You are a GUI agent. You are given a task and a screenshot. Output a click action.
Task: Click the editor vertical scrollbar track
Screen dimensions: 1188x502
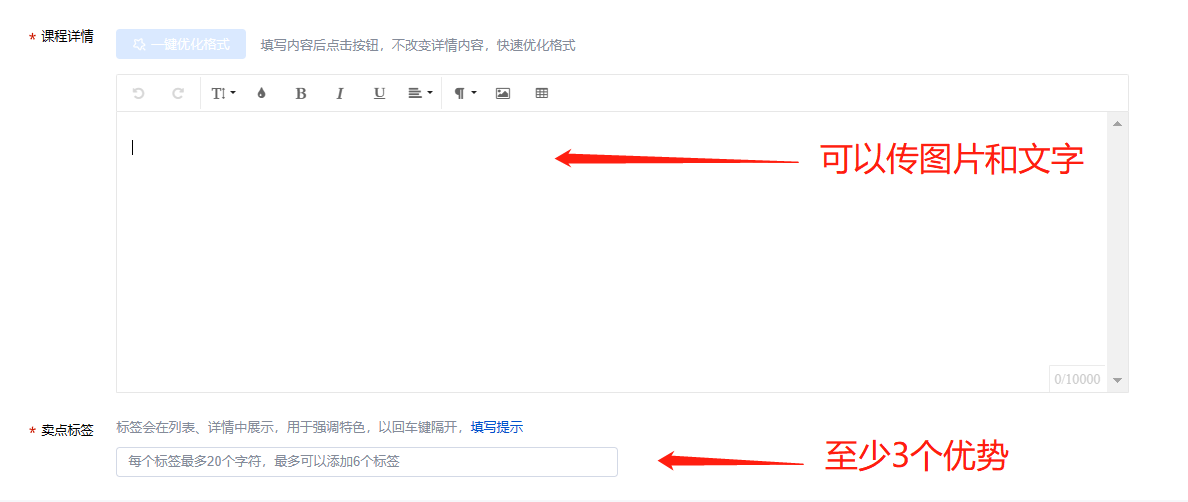tap(1117, 251)
